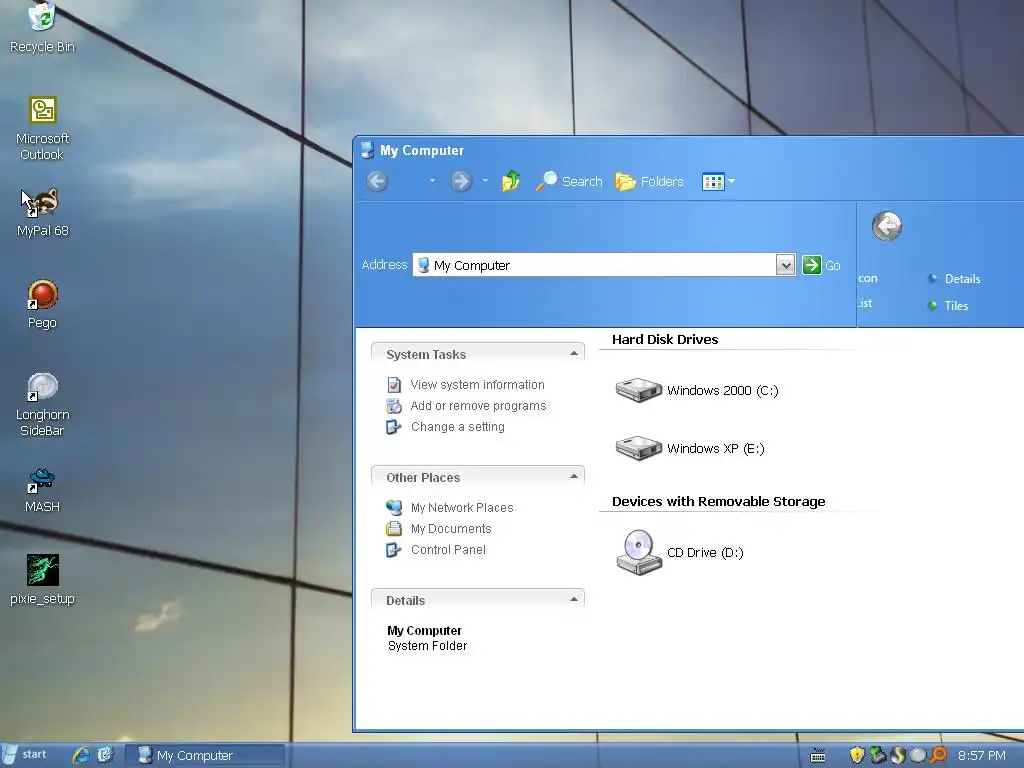Click My Computer taskbar button
Screen dimensions: 1024x768
pos(204,755)
